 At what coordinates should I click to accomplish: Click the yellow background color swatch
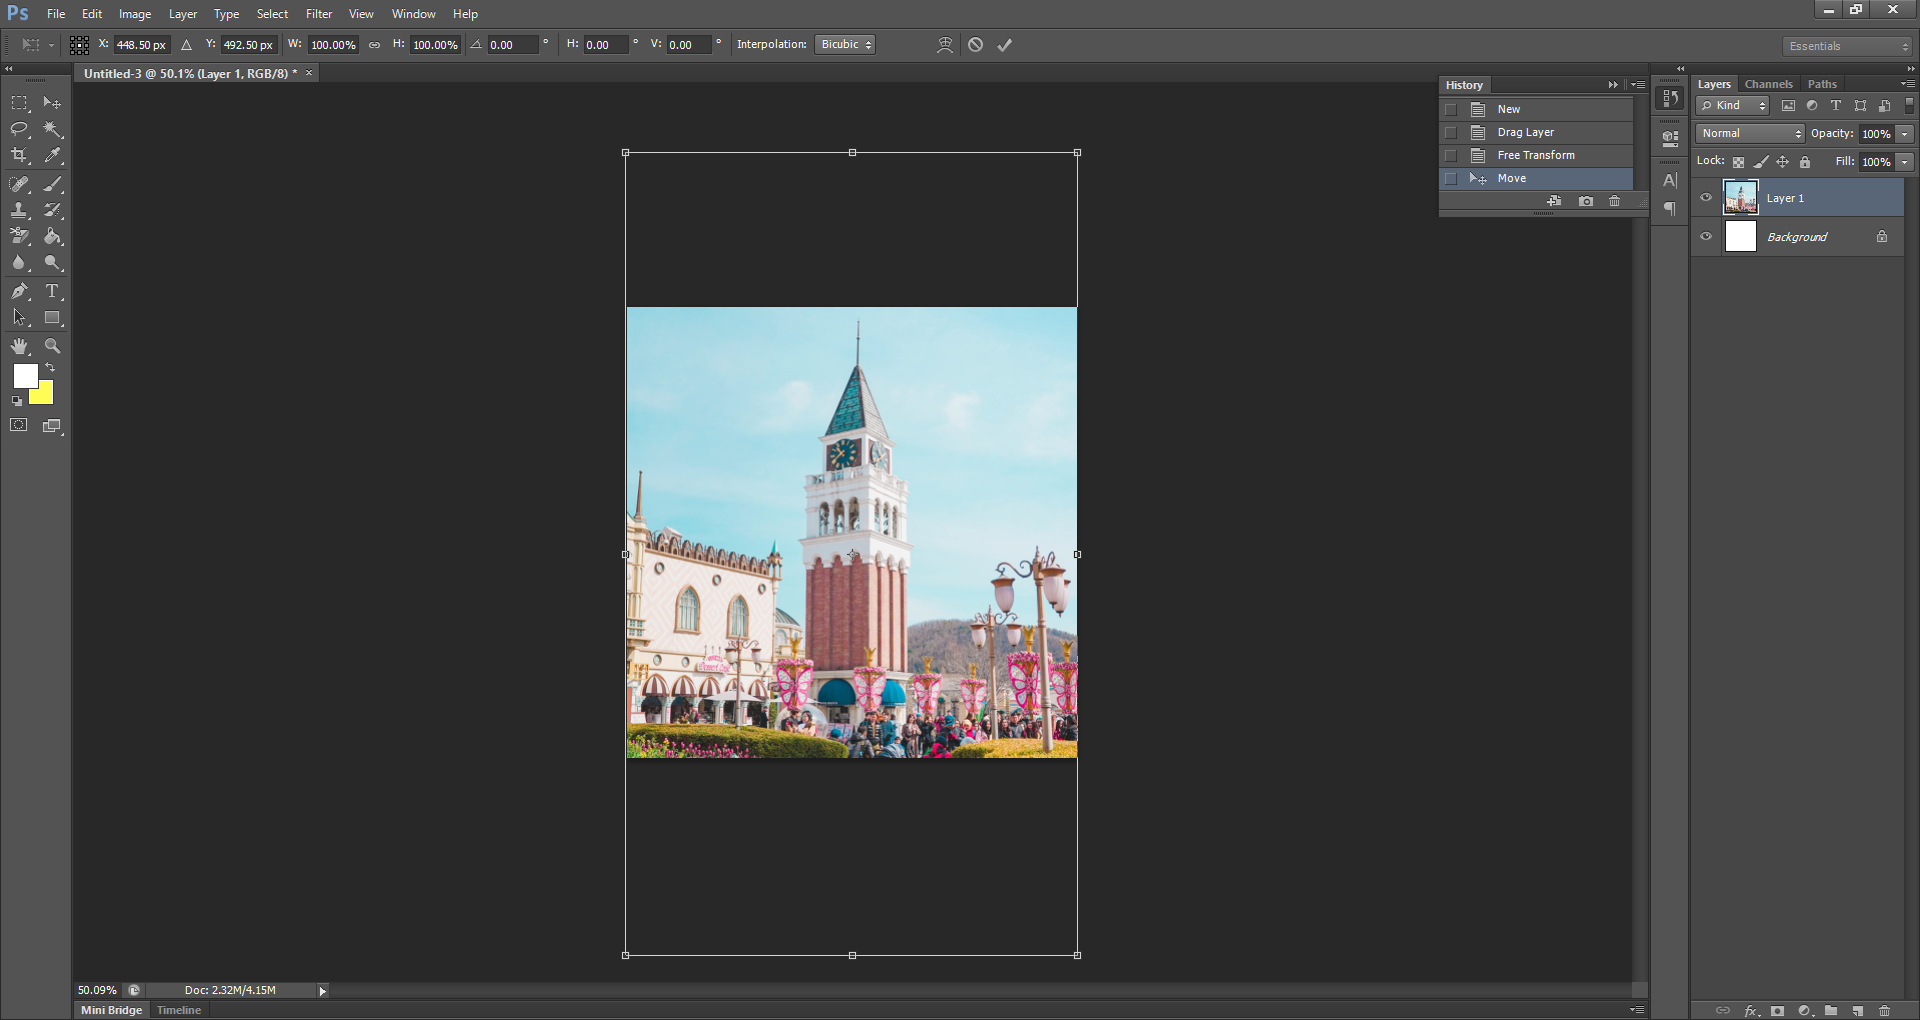44,396
